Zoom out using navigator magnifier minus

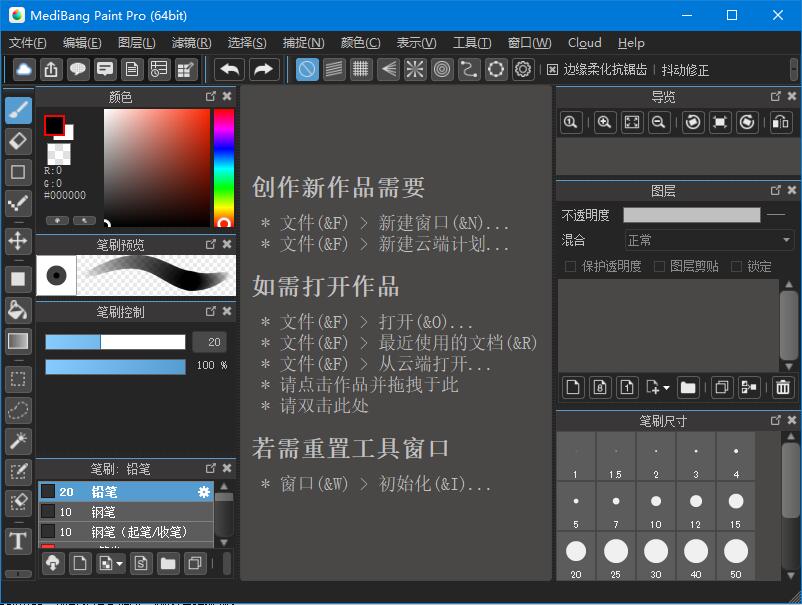point(659,122)
